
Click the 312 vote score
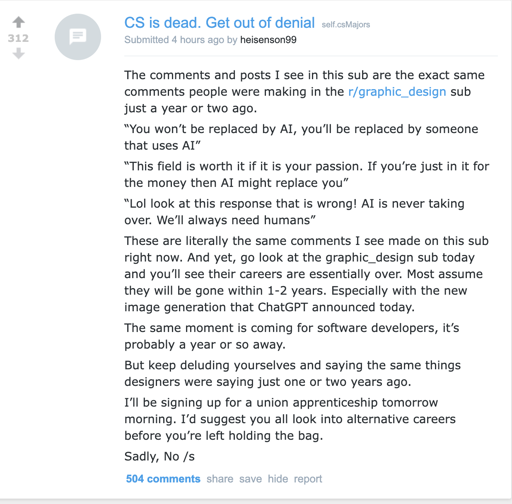pyautogui.click(x=18, y=38)
